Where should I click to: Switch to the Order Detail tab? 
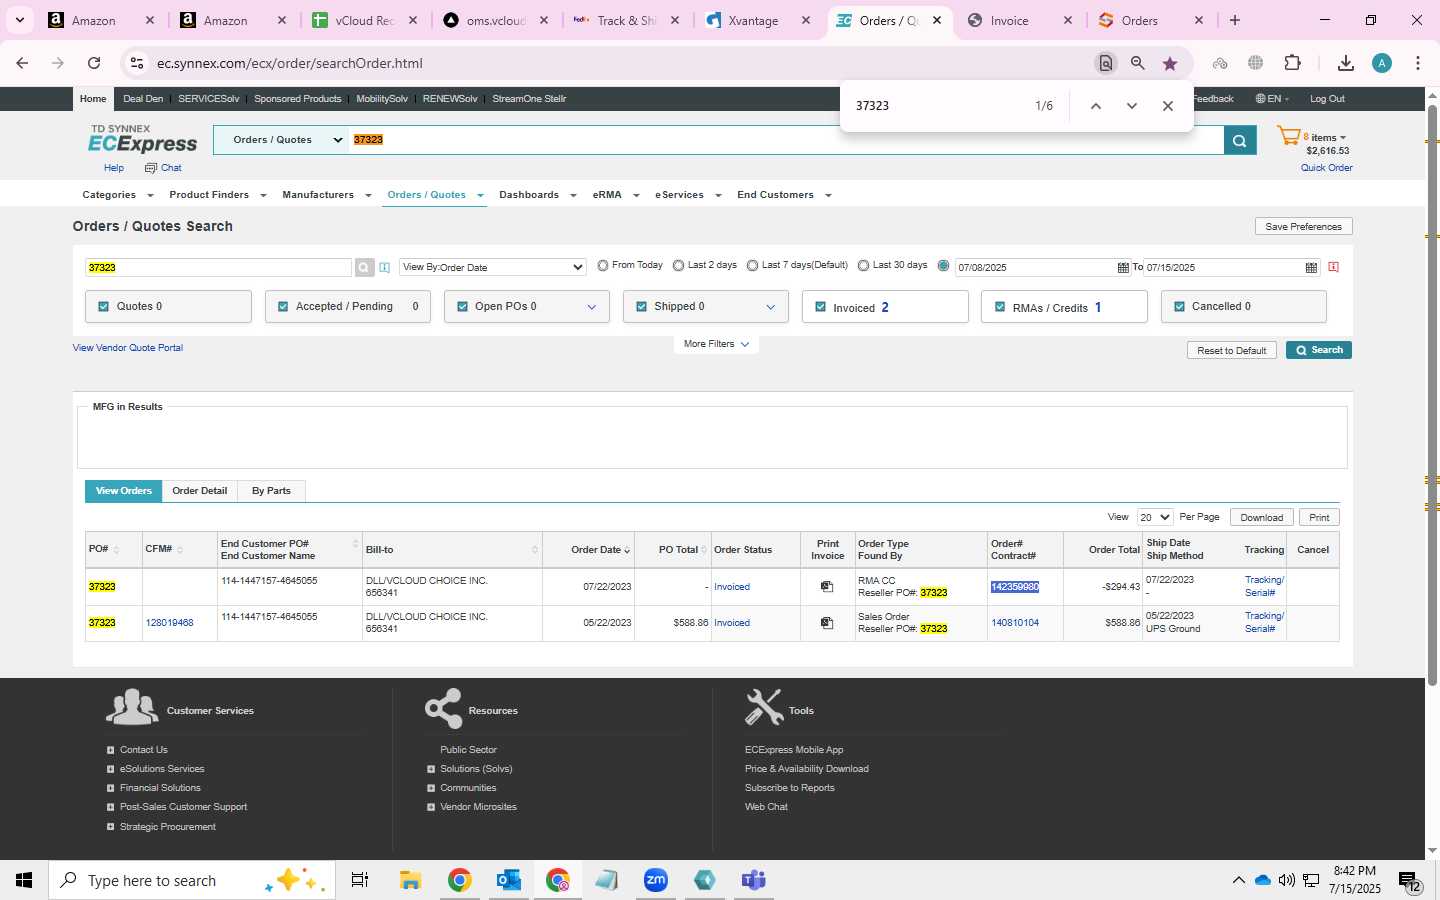(x=199, y=491)
